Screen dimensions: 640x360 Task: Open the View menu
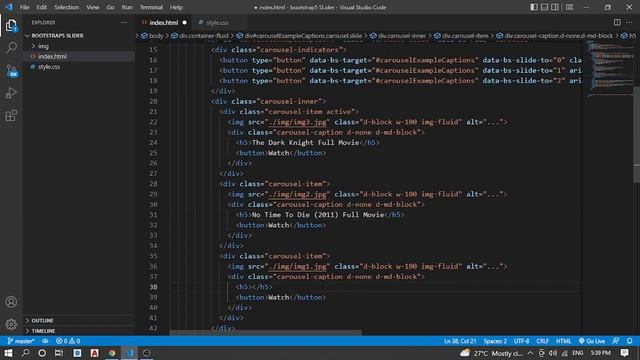pyautogui.click(x=93, y=7)
